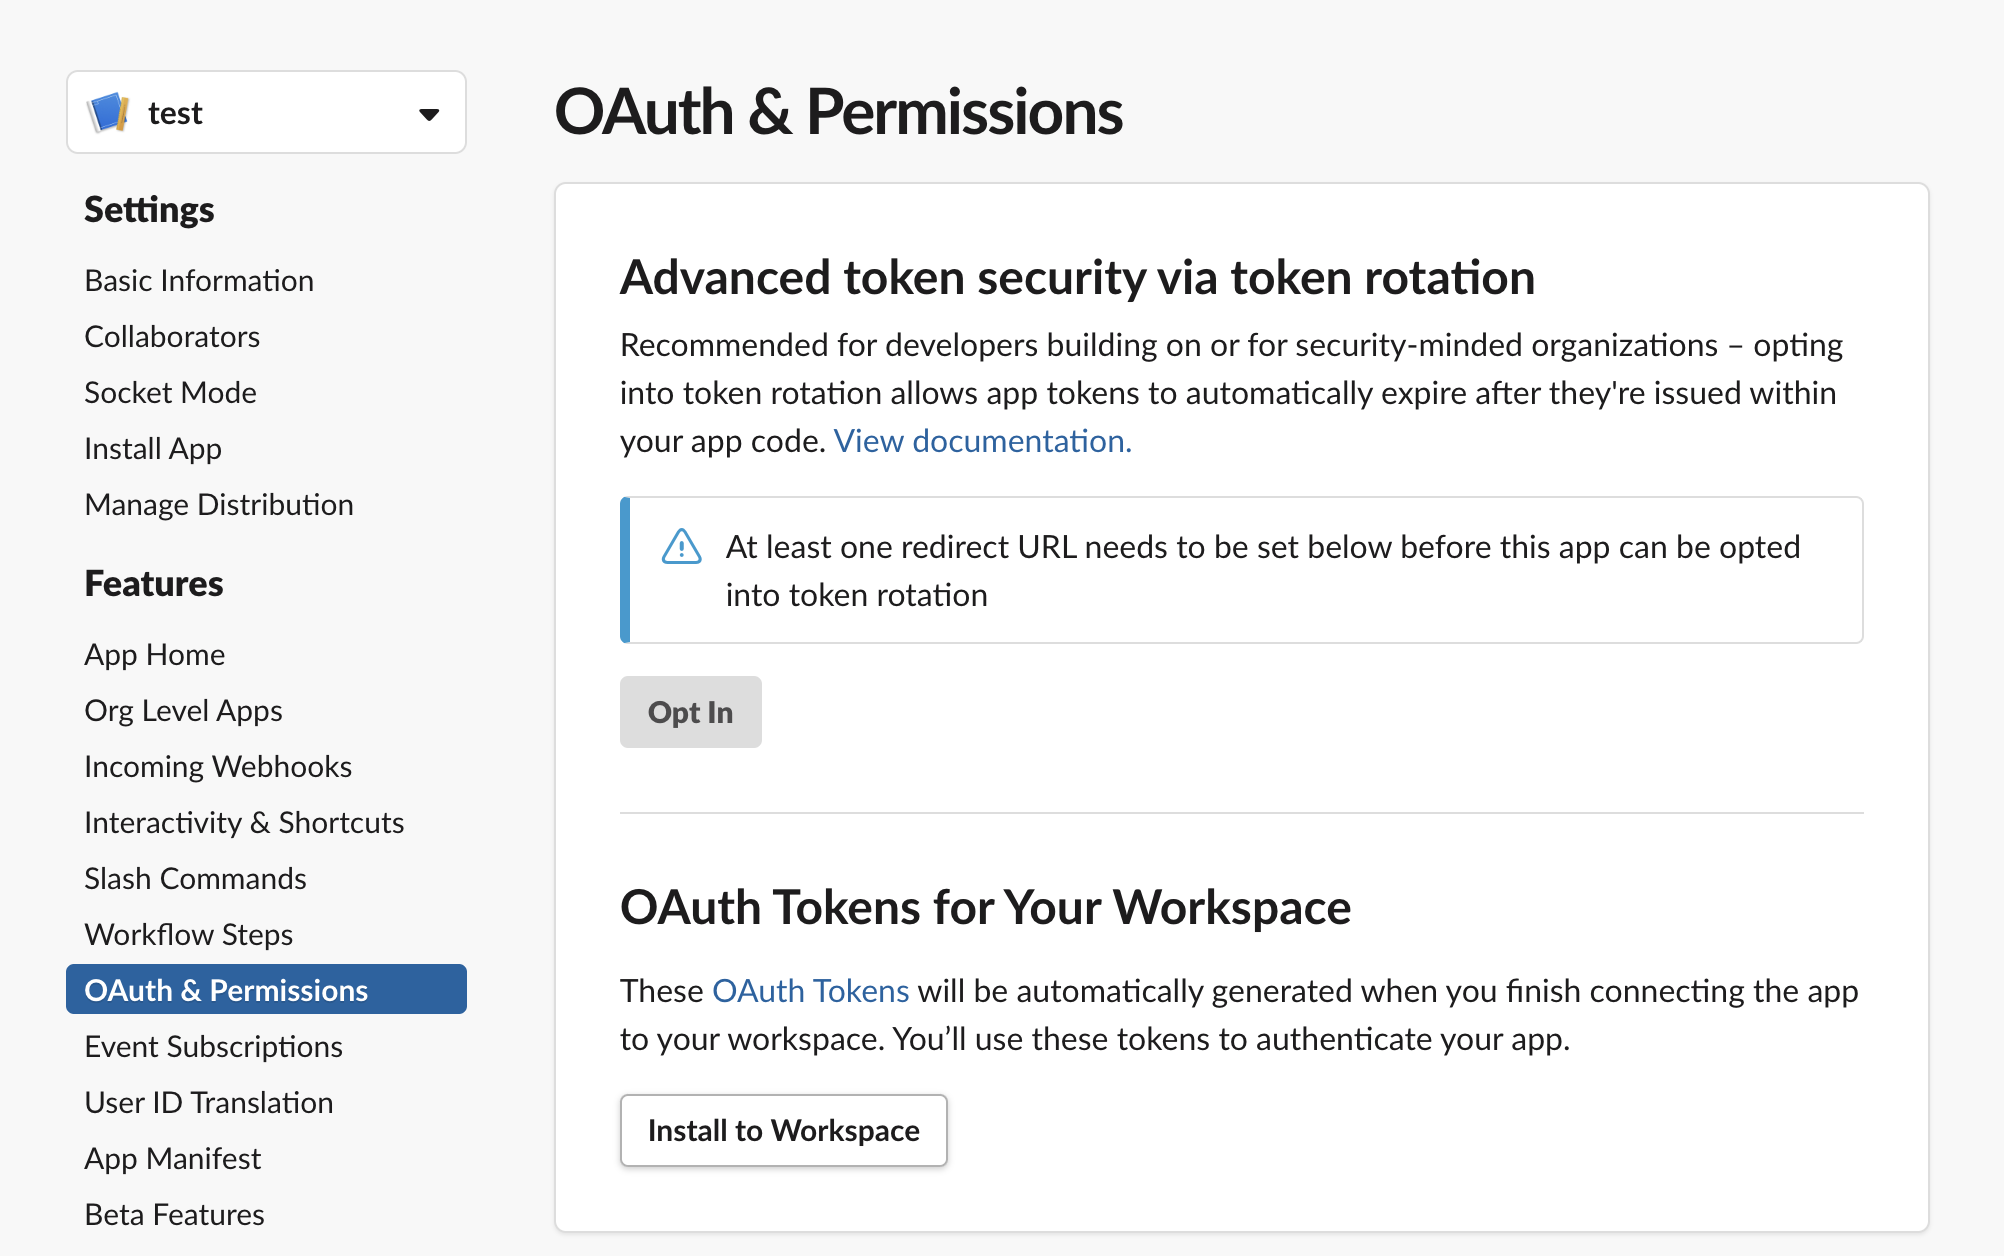Open User ID Translation settings
Viewport: 2004px width, 1256px height.
(209, 1102)
